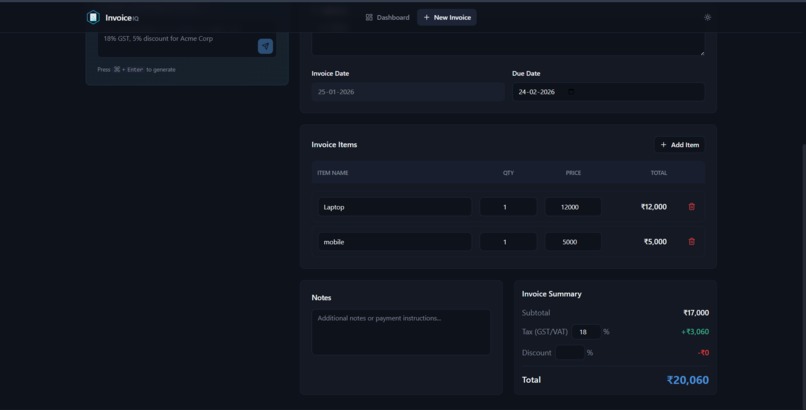
Task: Change the Laptop quantity field
Action: 508,207
